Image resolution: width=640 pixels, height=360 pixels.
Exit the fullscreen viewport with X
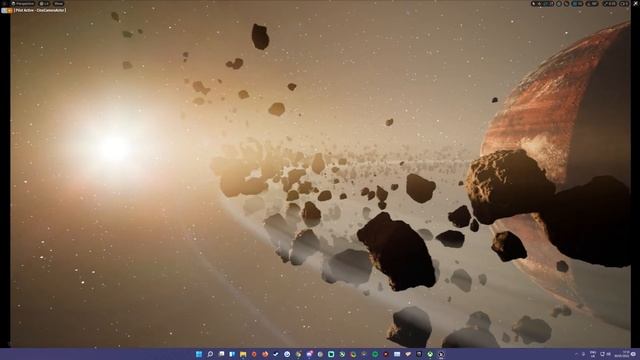click(636, 3)
